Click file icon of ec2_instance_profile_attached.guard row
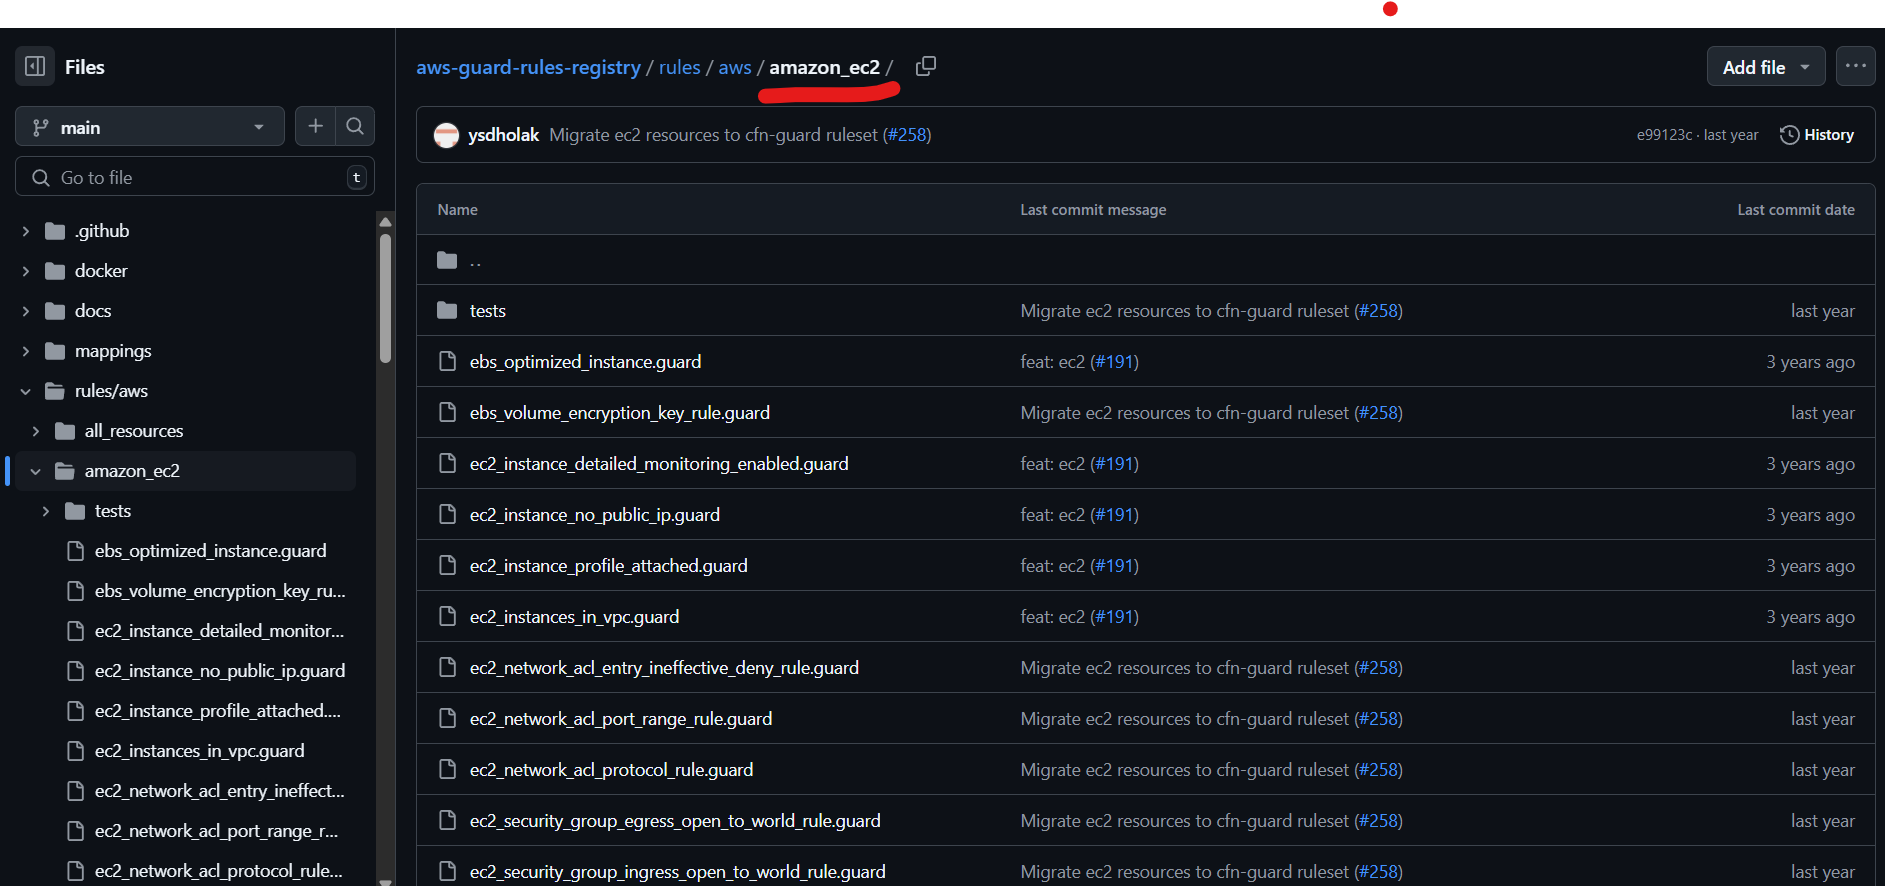Screen dimensions: 1885x886 [447, 566]
